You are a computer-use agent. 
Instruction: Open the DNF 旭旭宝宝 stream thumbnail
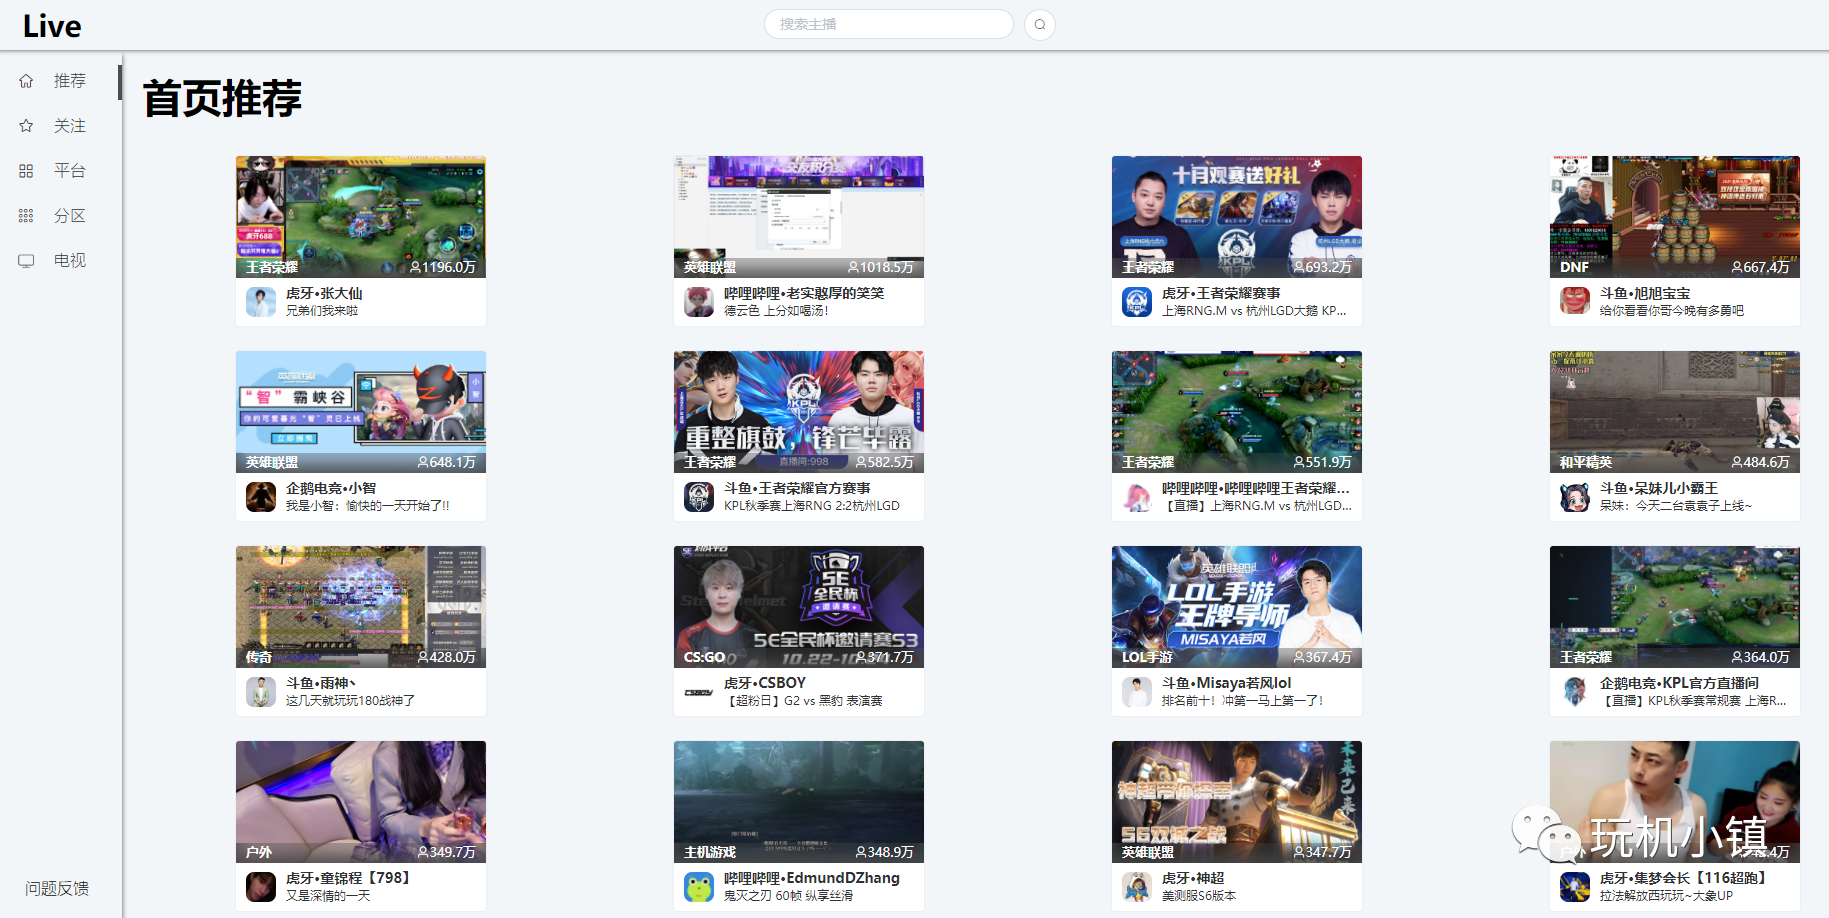[1675, 217]
